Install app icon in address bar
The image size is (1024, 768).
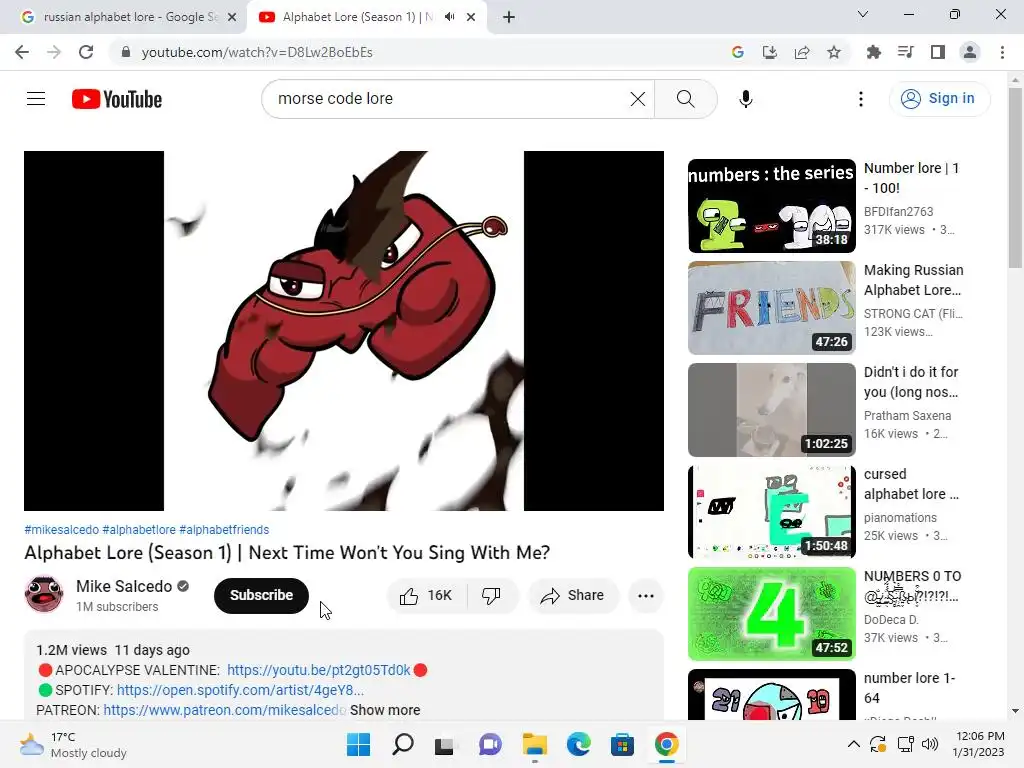(769, 52)
